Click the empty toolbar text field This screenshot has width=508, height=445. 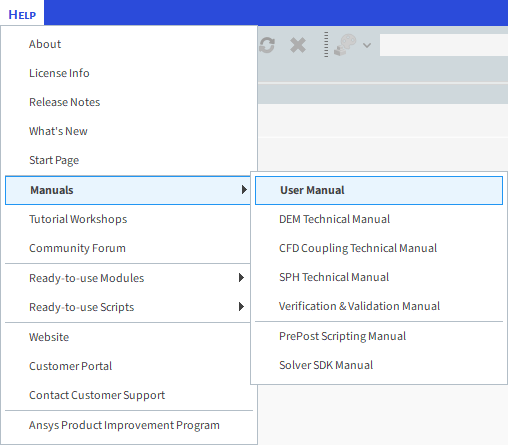pyautogui.click(x=444, y=45)
